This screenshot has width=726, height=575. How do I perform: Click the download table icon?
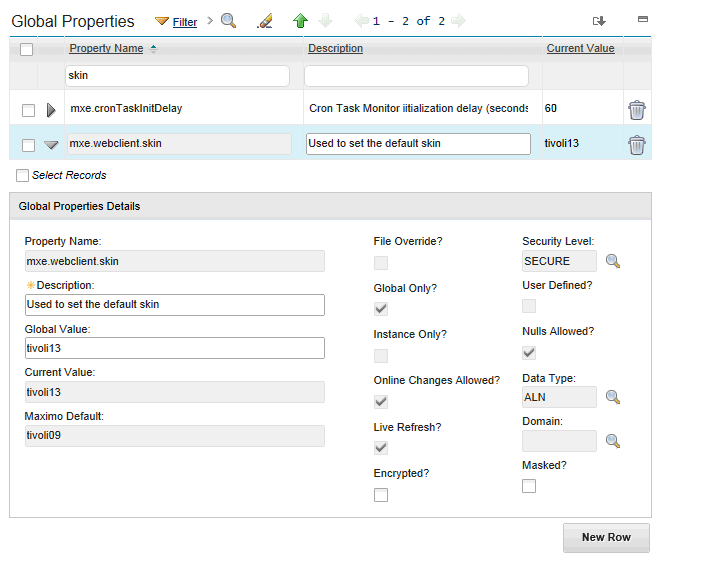(599, 21)
